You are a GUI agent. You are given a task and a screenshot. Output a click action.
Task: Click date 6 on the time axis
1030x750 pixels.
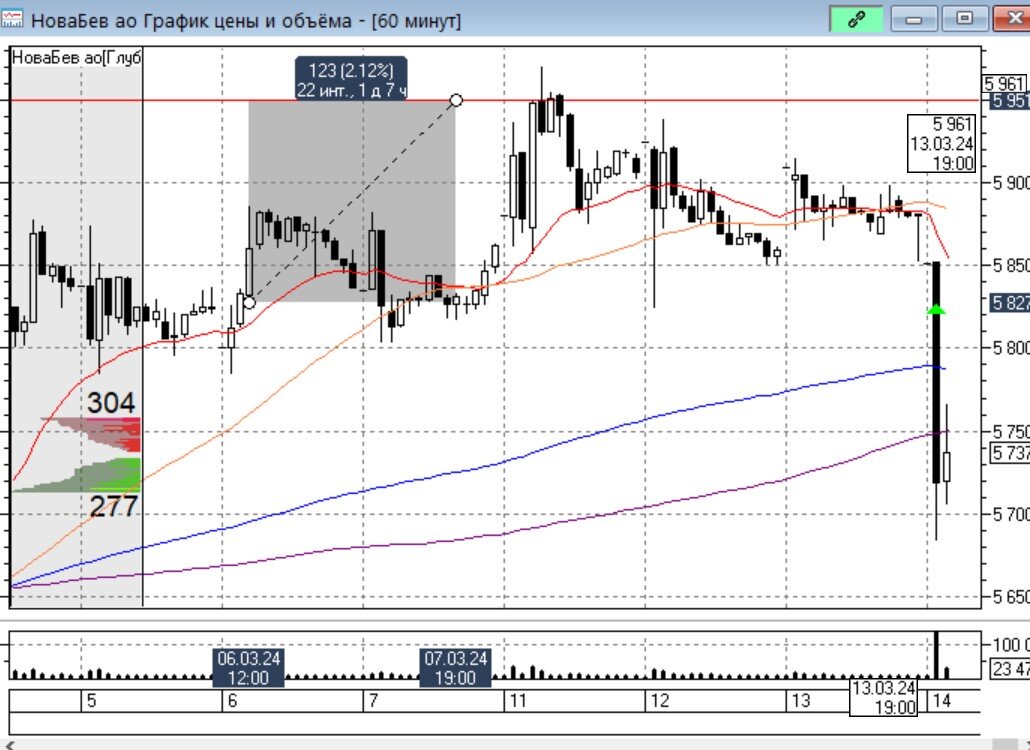click(x=232, y=701)
